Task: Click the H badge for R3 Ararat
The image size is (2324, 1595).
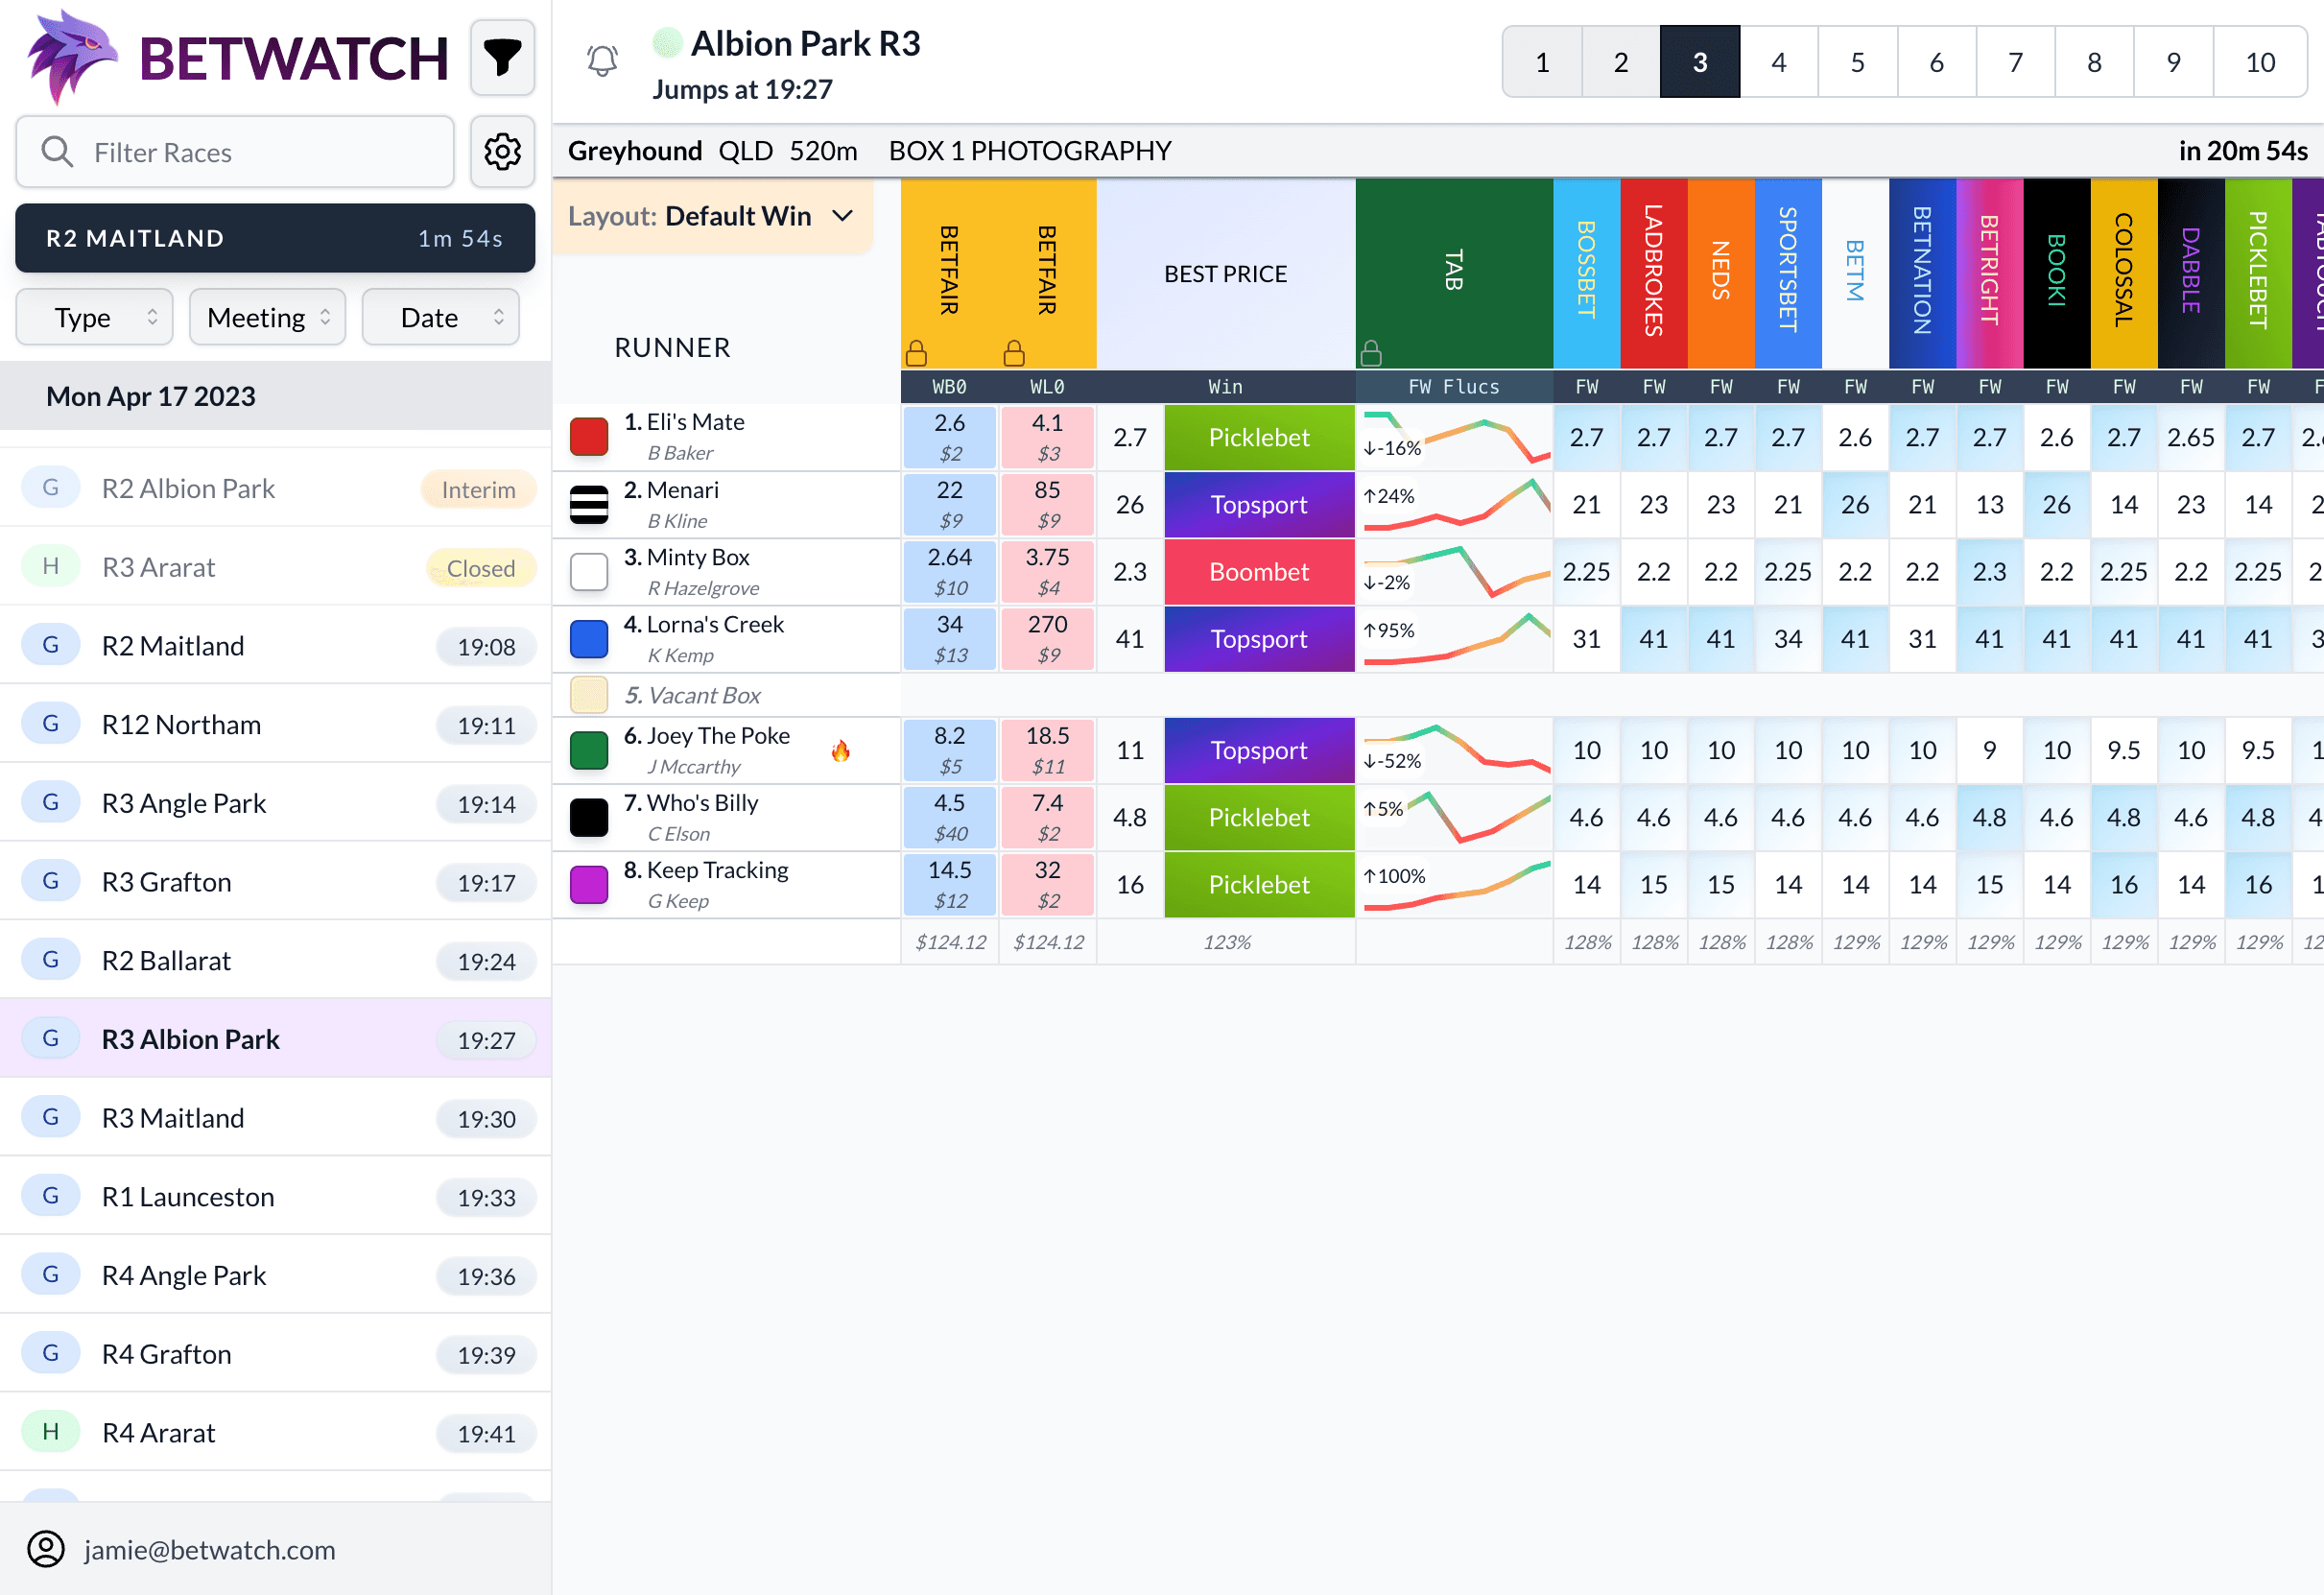Action: tap(51, 567)
